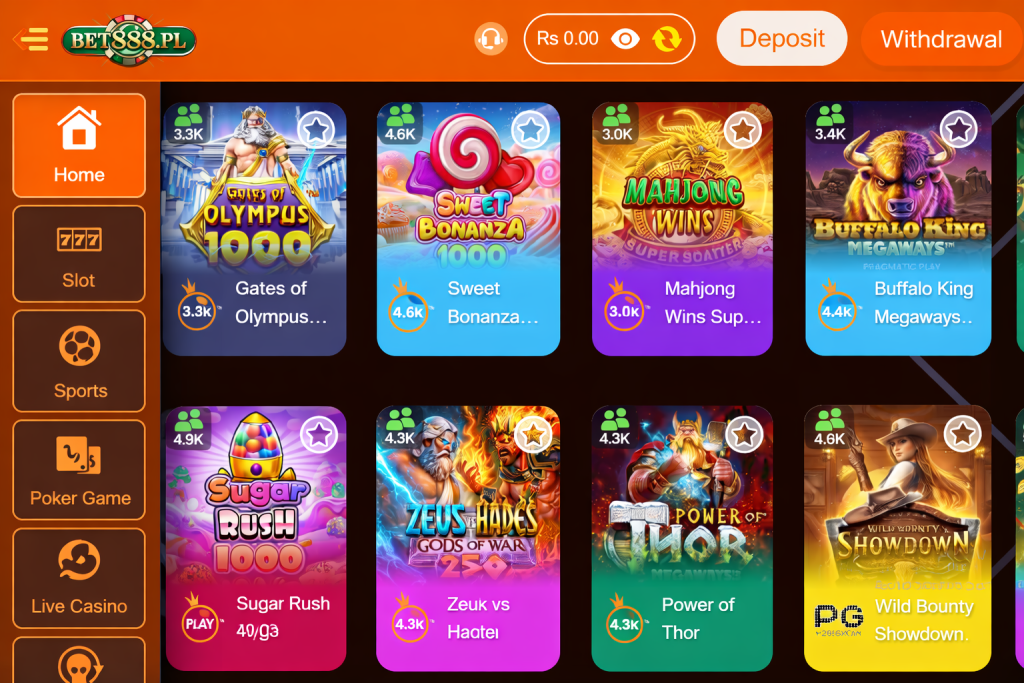Refresh the balance with the yellow arrows icon
Image resolution: width=1024 pixels, height=683 pixels.
667,39
